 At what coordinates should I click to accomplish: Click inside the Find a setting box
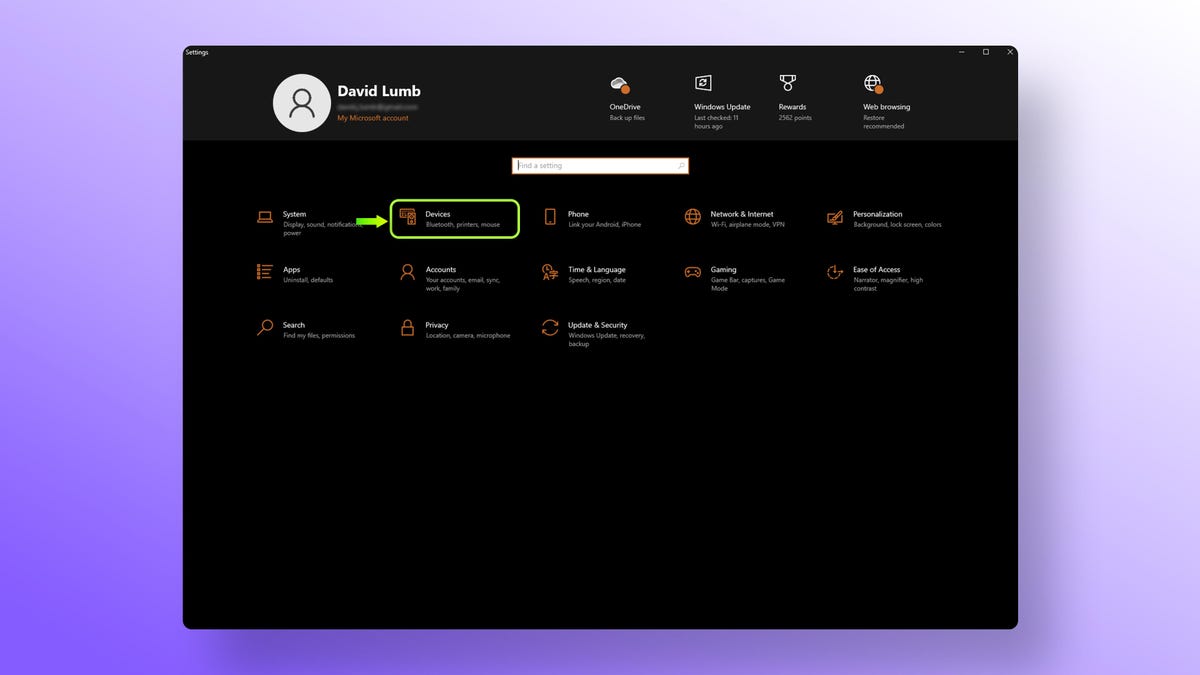click(x=598, y=165)
